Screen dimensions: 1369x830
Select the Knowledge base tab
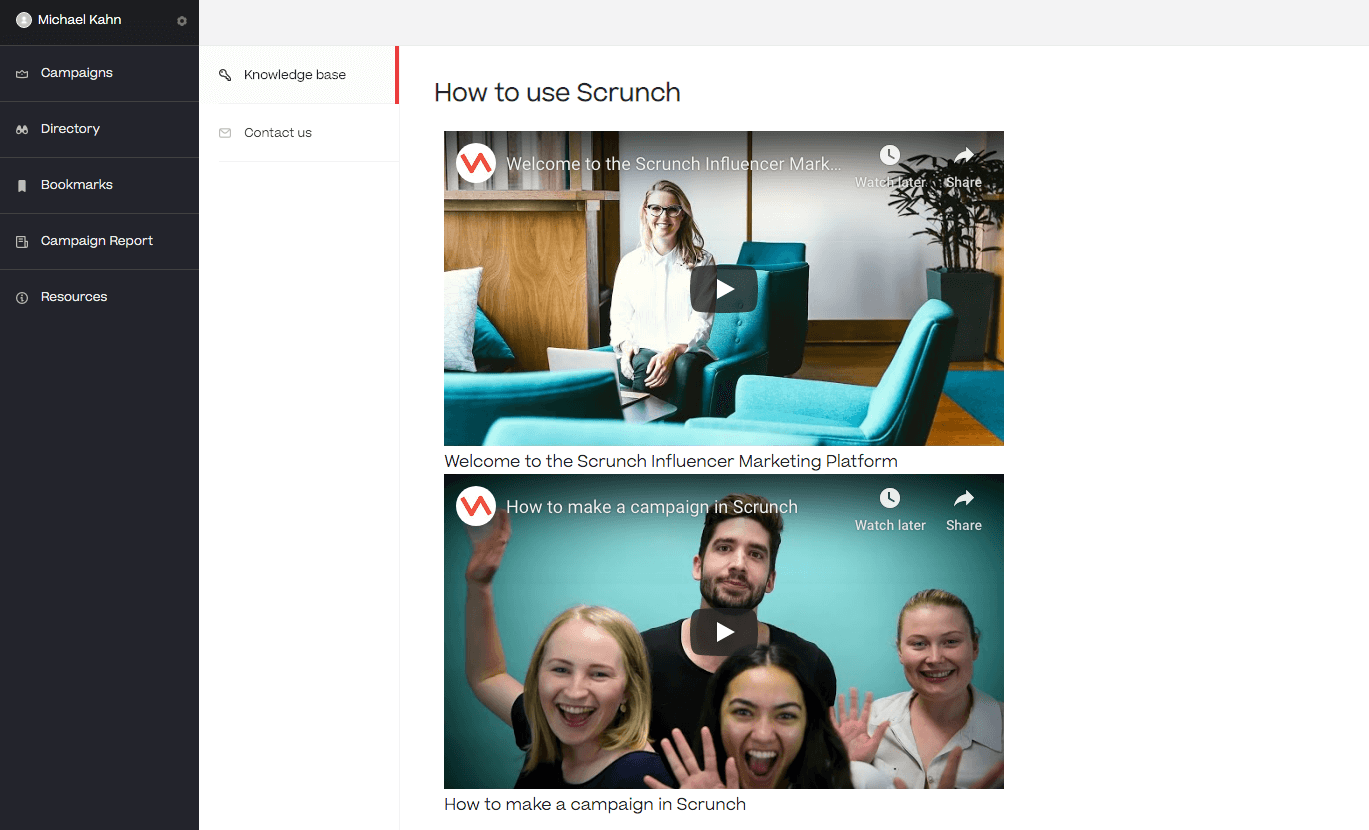click(x=299, y=75)
